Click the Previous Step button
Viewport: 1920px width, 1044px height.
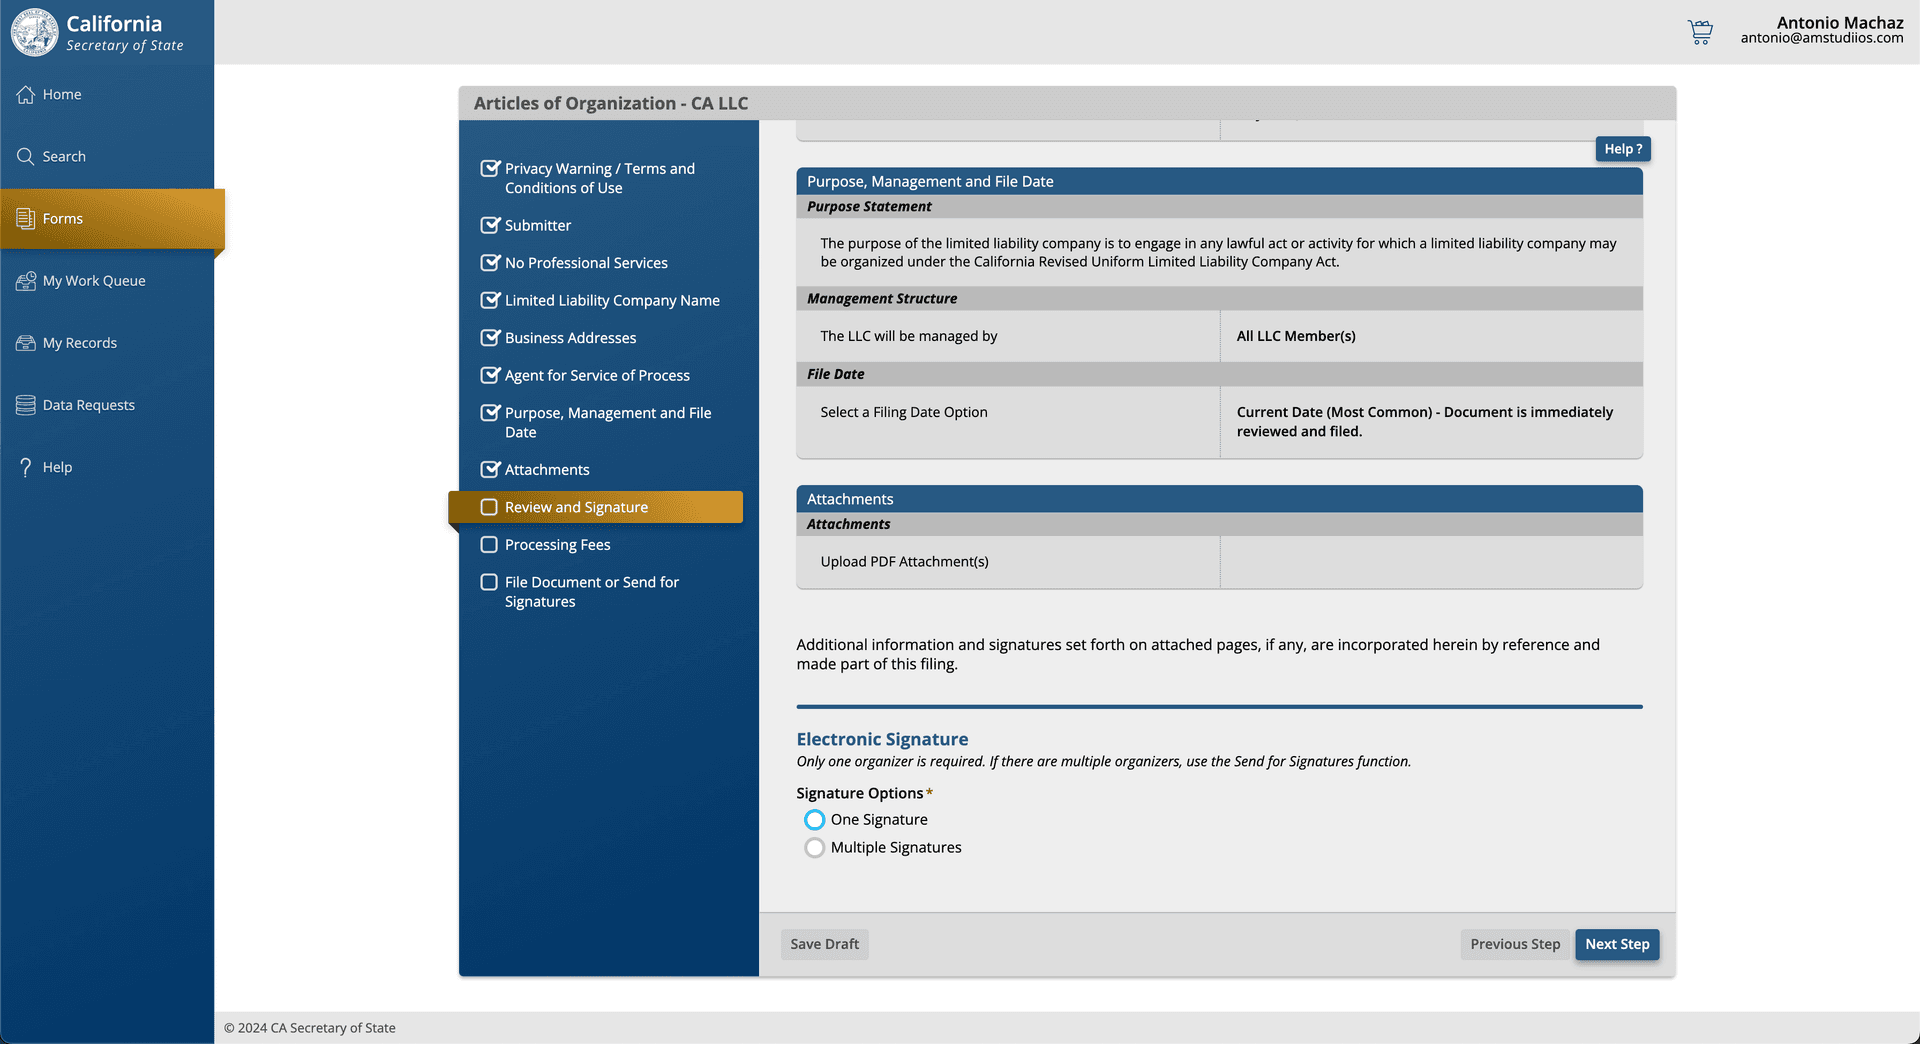pos(1515,944)
